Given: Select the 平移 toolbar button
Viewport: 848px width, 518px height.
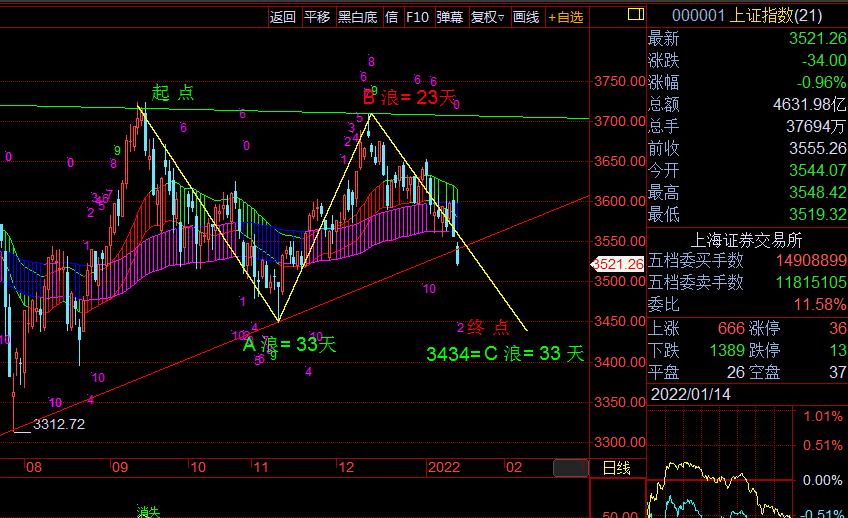Looking at the screenshot, I should pos(317,17).
